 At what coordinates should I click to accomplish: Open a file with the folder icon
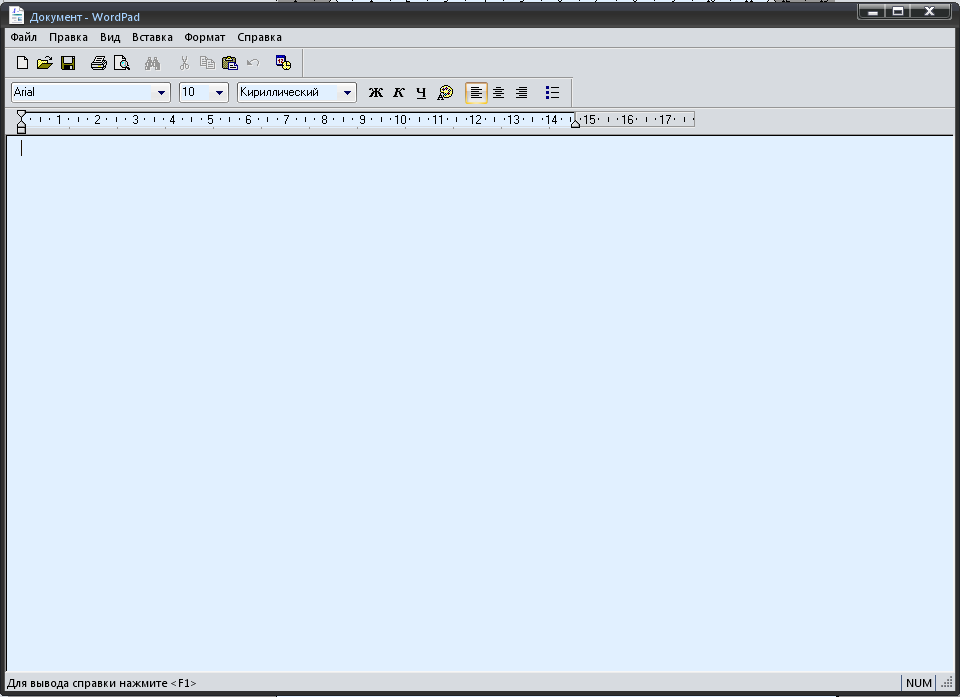[x=45, y=62]
